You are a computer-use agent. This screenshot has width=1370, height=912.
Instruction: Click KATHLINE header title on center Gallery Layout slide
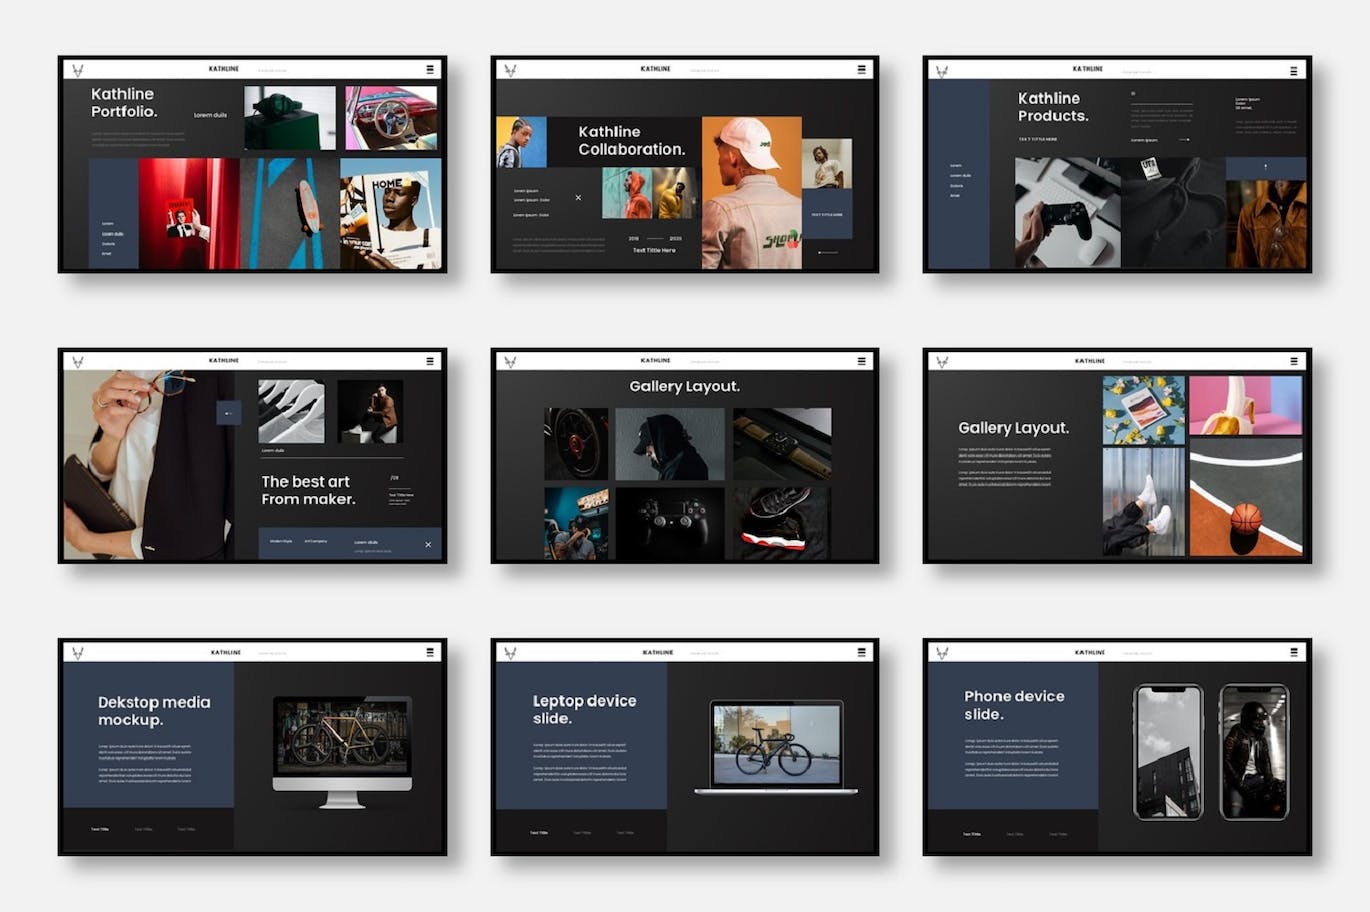tap(656, 360)
